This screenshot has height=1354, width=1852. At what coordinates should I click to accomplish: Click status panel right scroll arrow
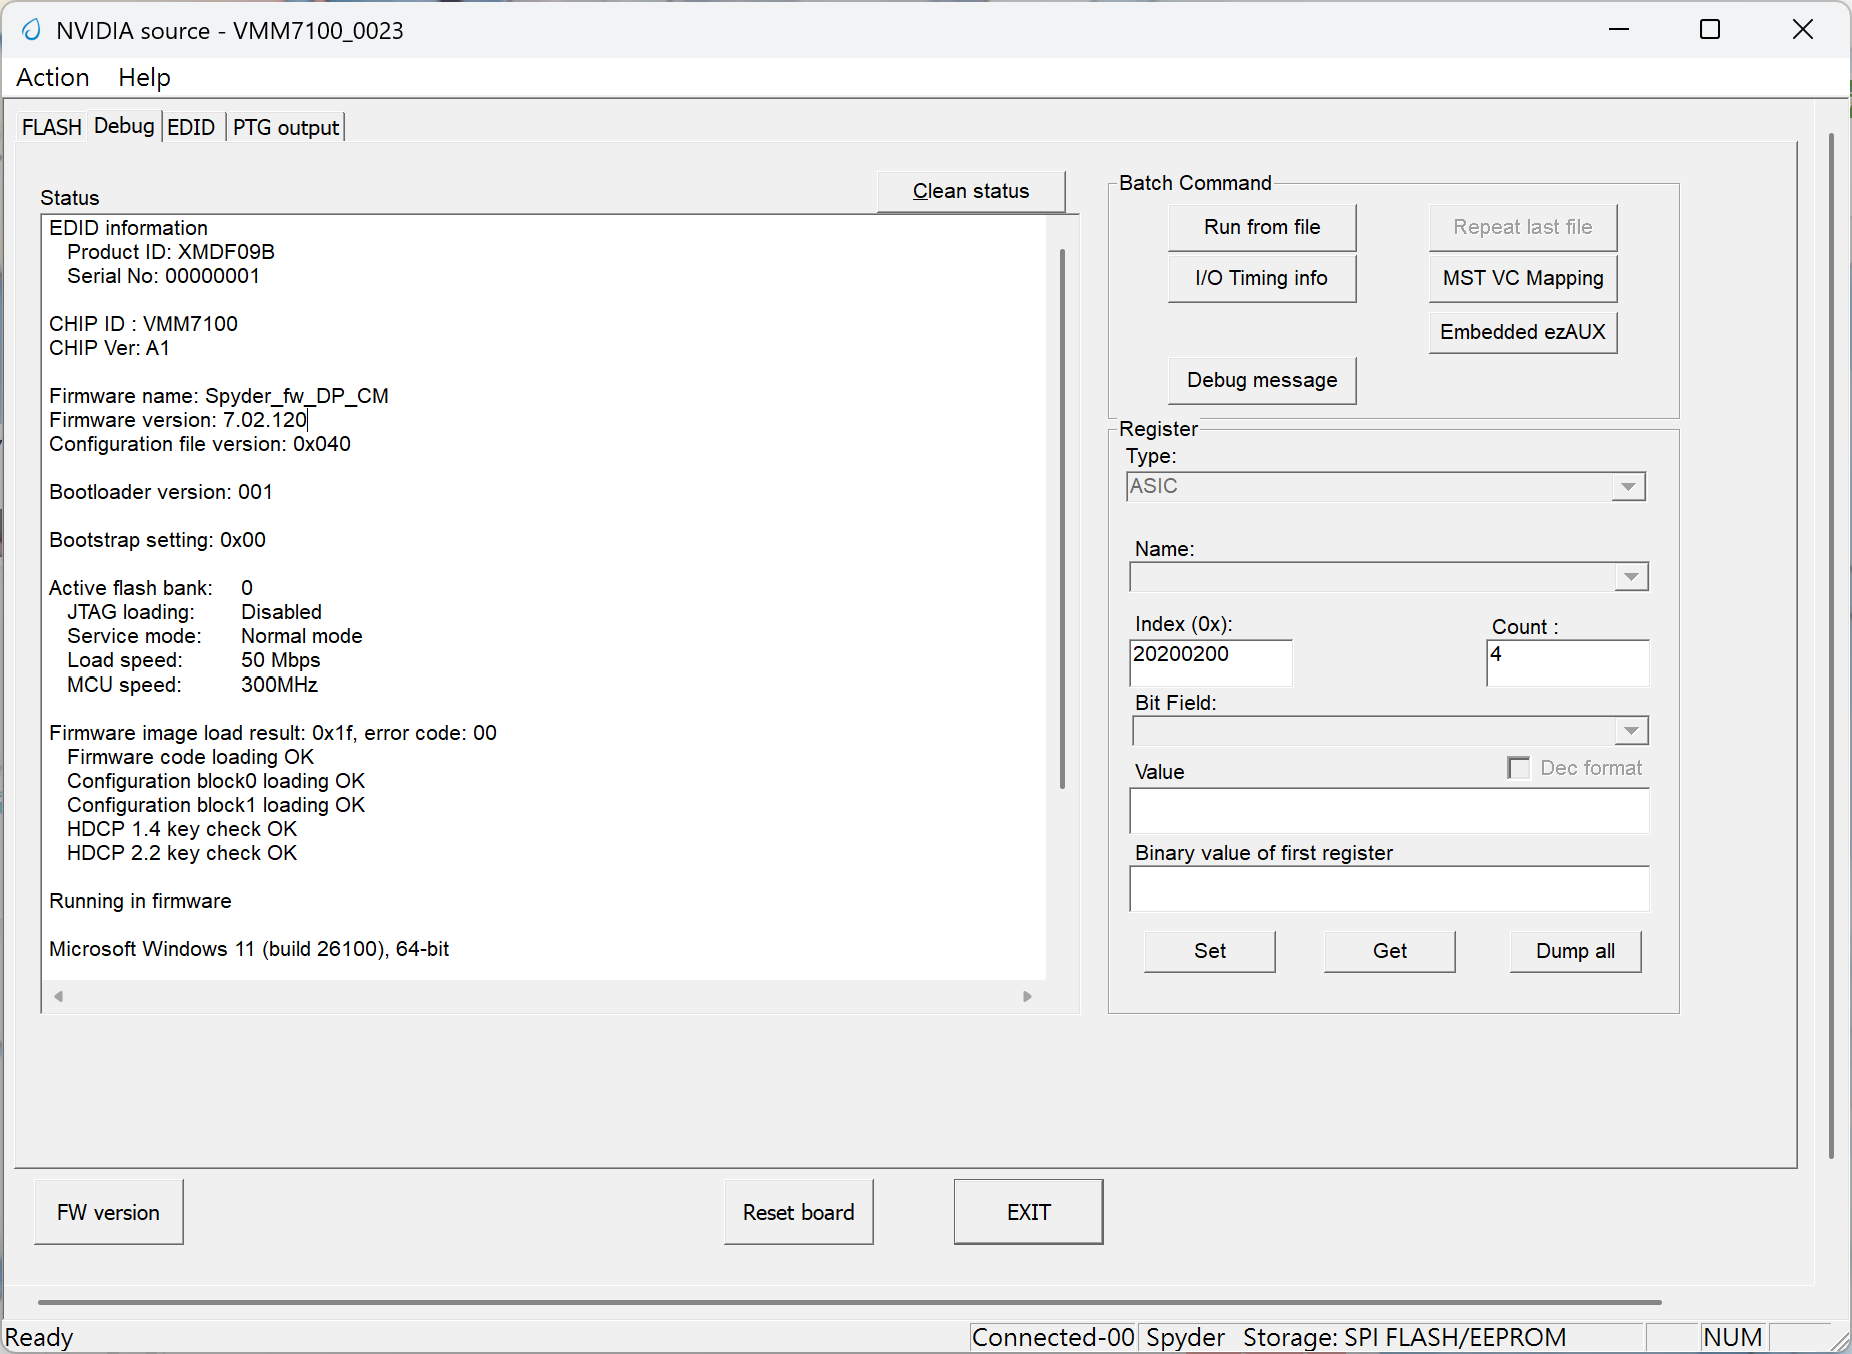coord(1027,996)
